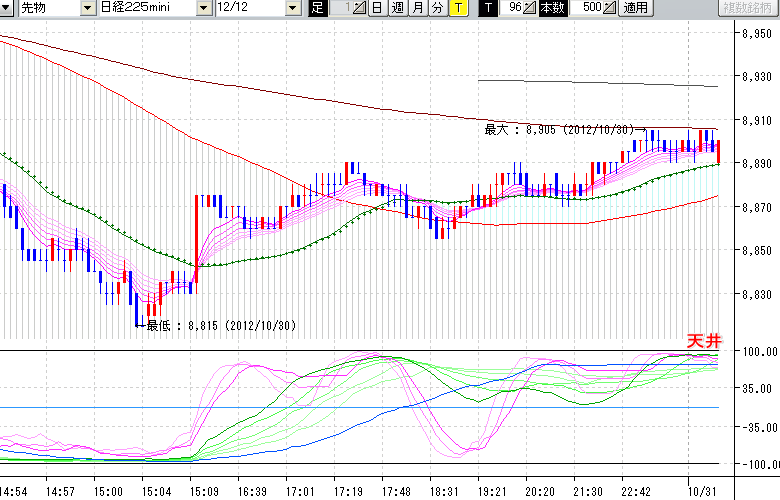Open the 12/12 contract month dropdown
The image size is (780, 500).
(292, 8)
